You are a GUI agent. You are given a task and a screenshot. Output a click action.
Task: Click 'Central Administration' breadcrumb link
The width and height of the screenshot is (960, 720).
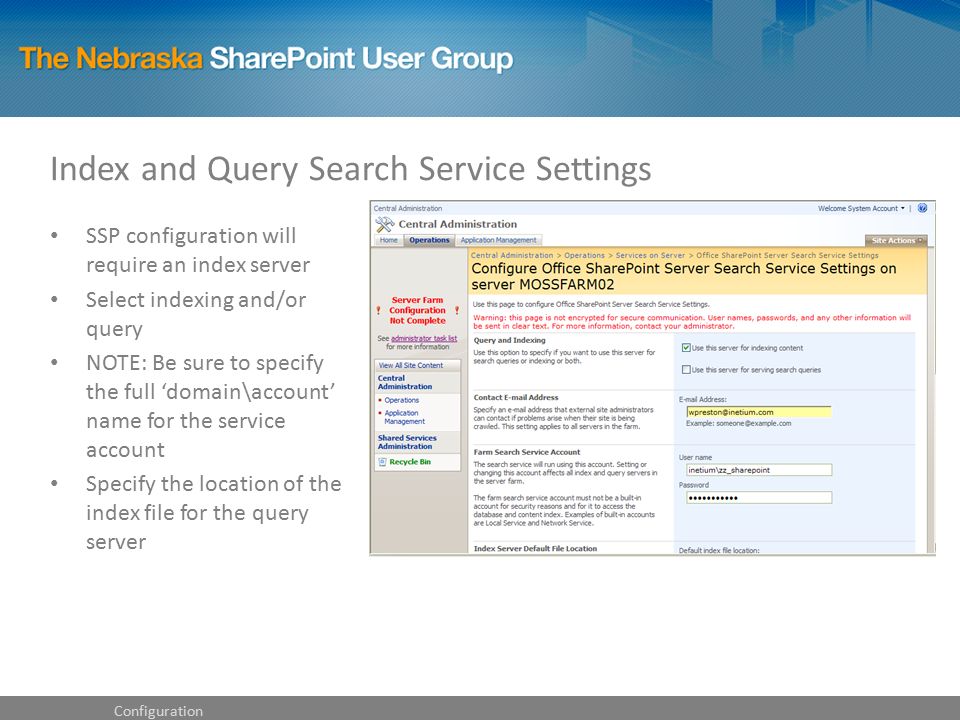(512, 255)
